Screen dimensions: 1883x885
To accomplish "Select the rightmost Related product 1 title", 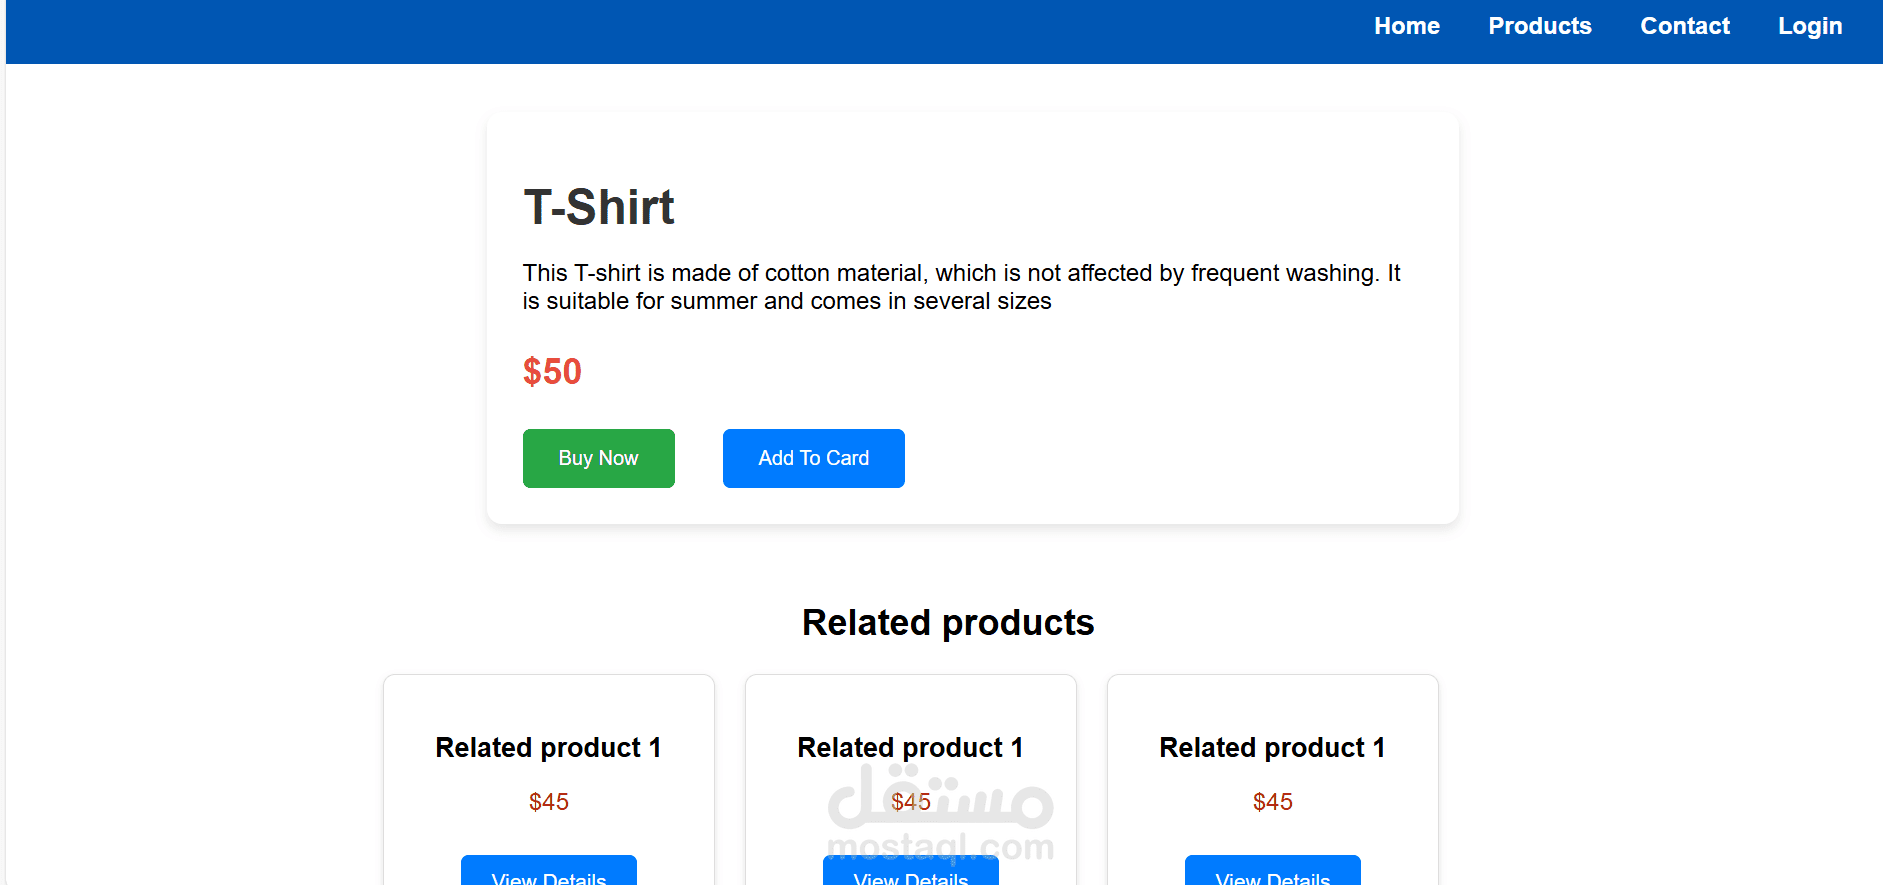I will click(x=1272, y=748).
